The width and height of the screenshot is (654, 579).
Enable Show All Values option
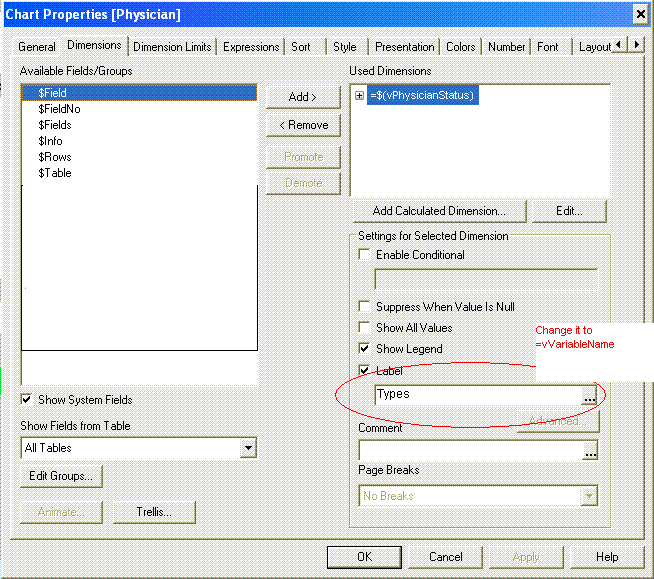tap(364, 327)
